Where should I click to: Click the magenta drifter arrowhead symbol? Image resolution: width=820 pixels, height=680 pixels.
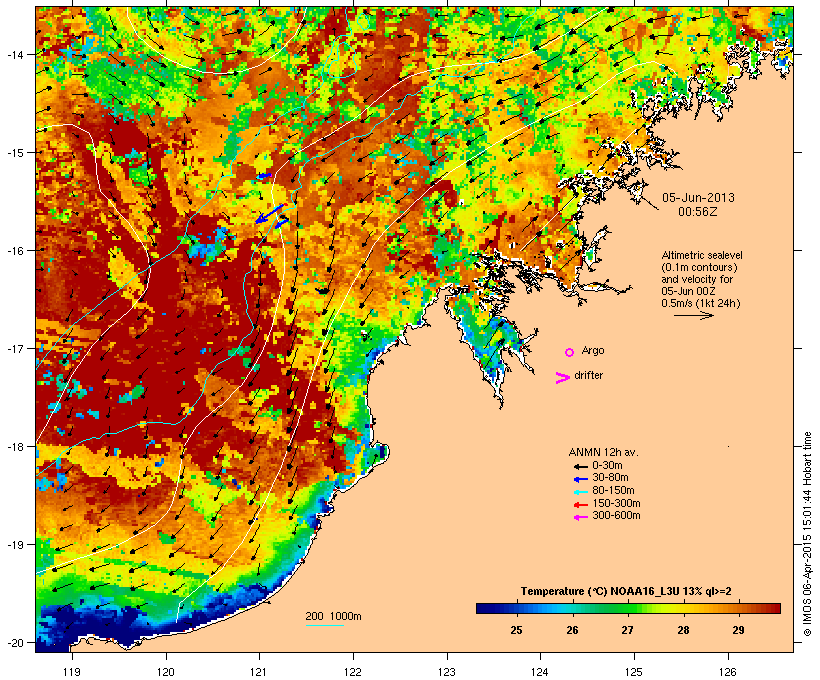click(563, 378)
